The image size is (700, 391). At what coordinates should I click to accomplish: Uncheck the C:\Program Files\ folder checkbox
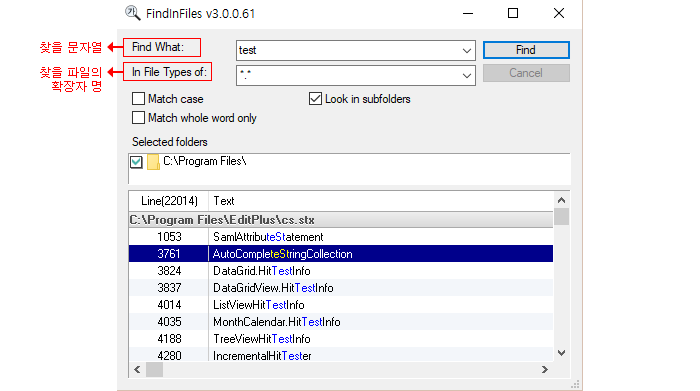click(x=136, y=162)
